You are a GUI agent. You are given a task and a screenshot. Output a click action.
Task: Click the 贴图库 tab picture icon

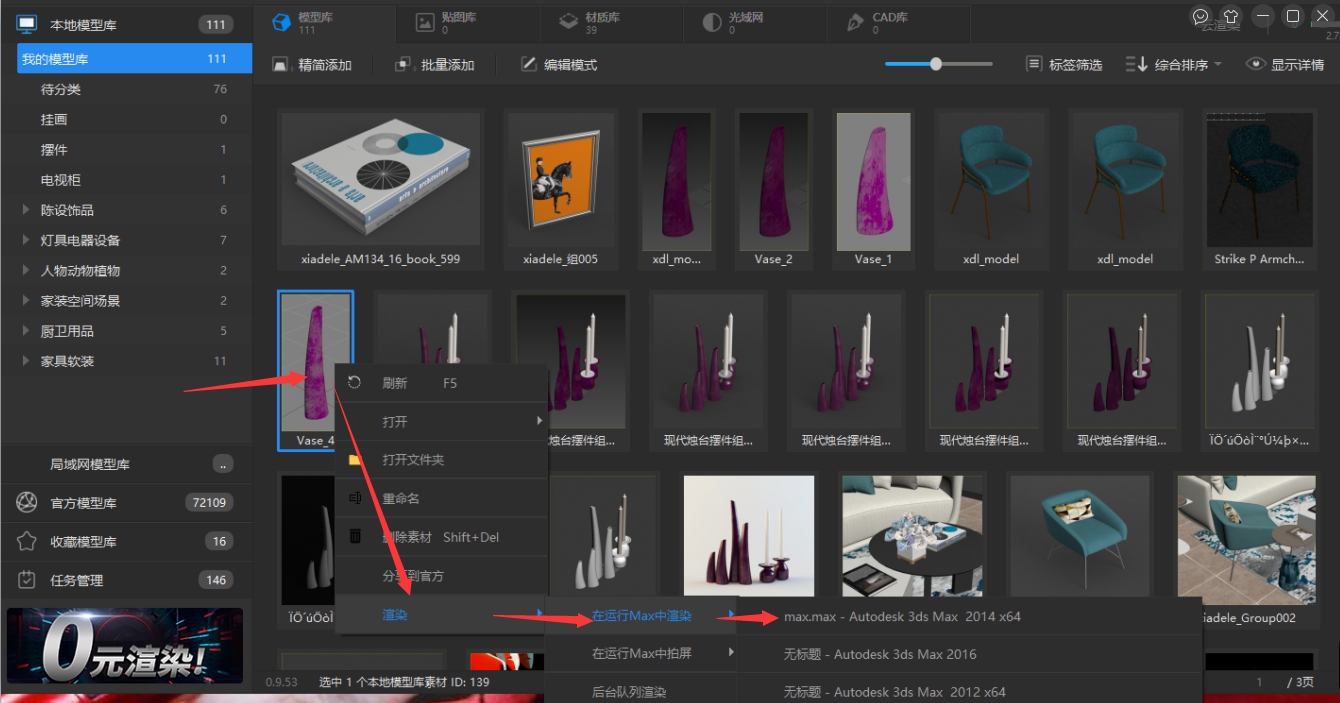pos(425,21)
